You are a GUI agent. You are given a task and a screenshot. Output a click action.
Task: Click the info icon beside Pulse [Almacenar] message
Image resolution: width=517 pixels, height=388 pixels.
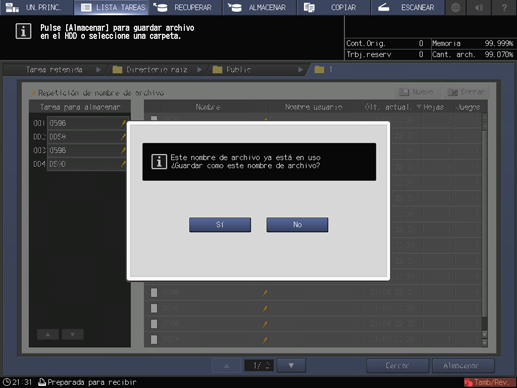tap(23, 31)
